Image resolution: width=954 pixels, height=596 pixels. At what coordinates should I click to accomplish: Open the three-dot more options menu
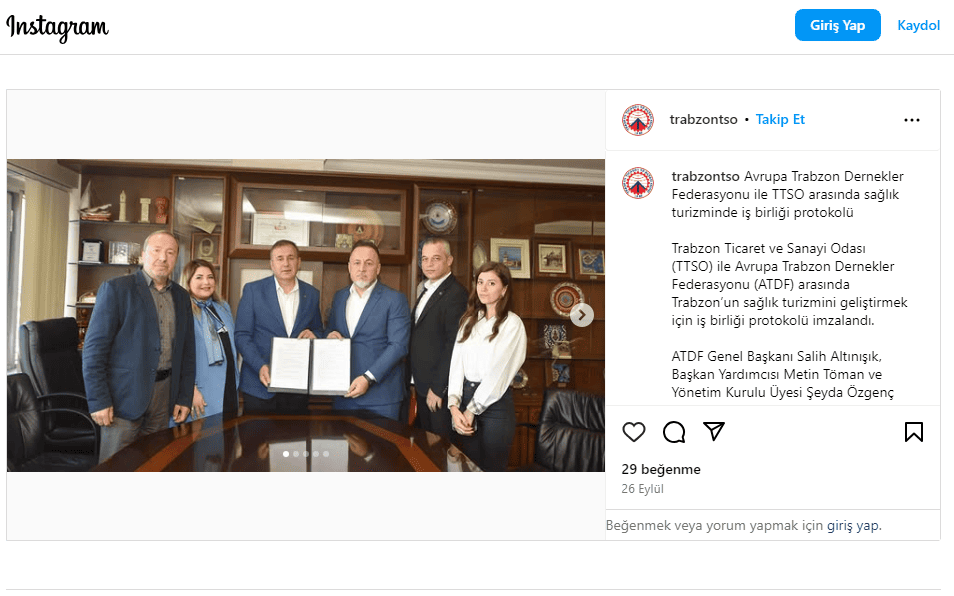click(911, 120)
